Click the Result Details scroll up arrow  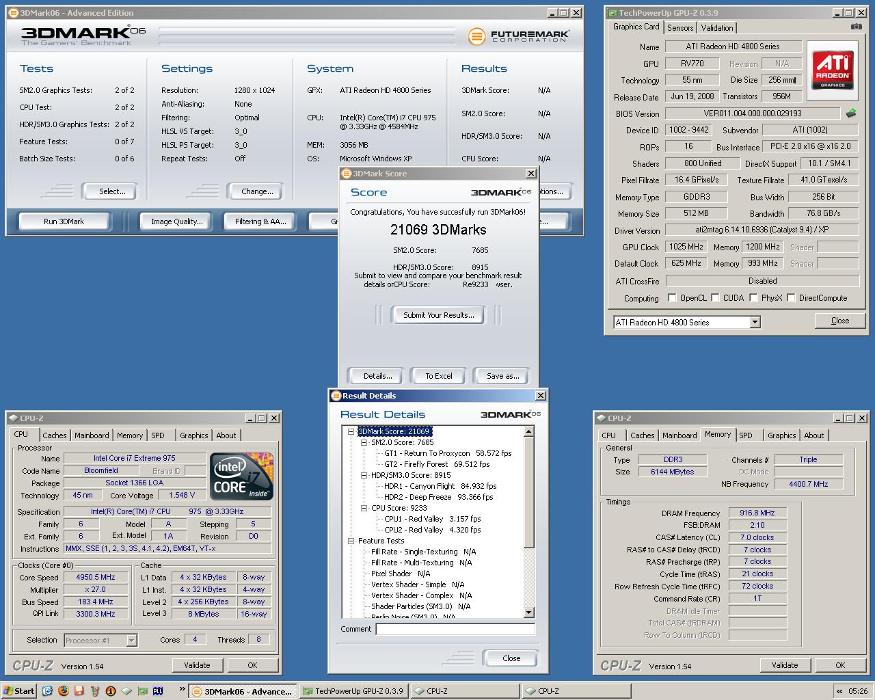[530, 431]
